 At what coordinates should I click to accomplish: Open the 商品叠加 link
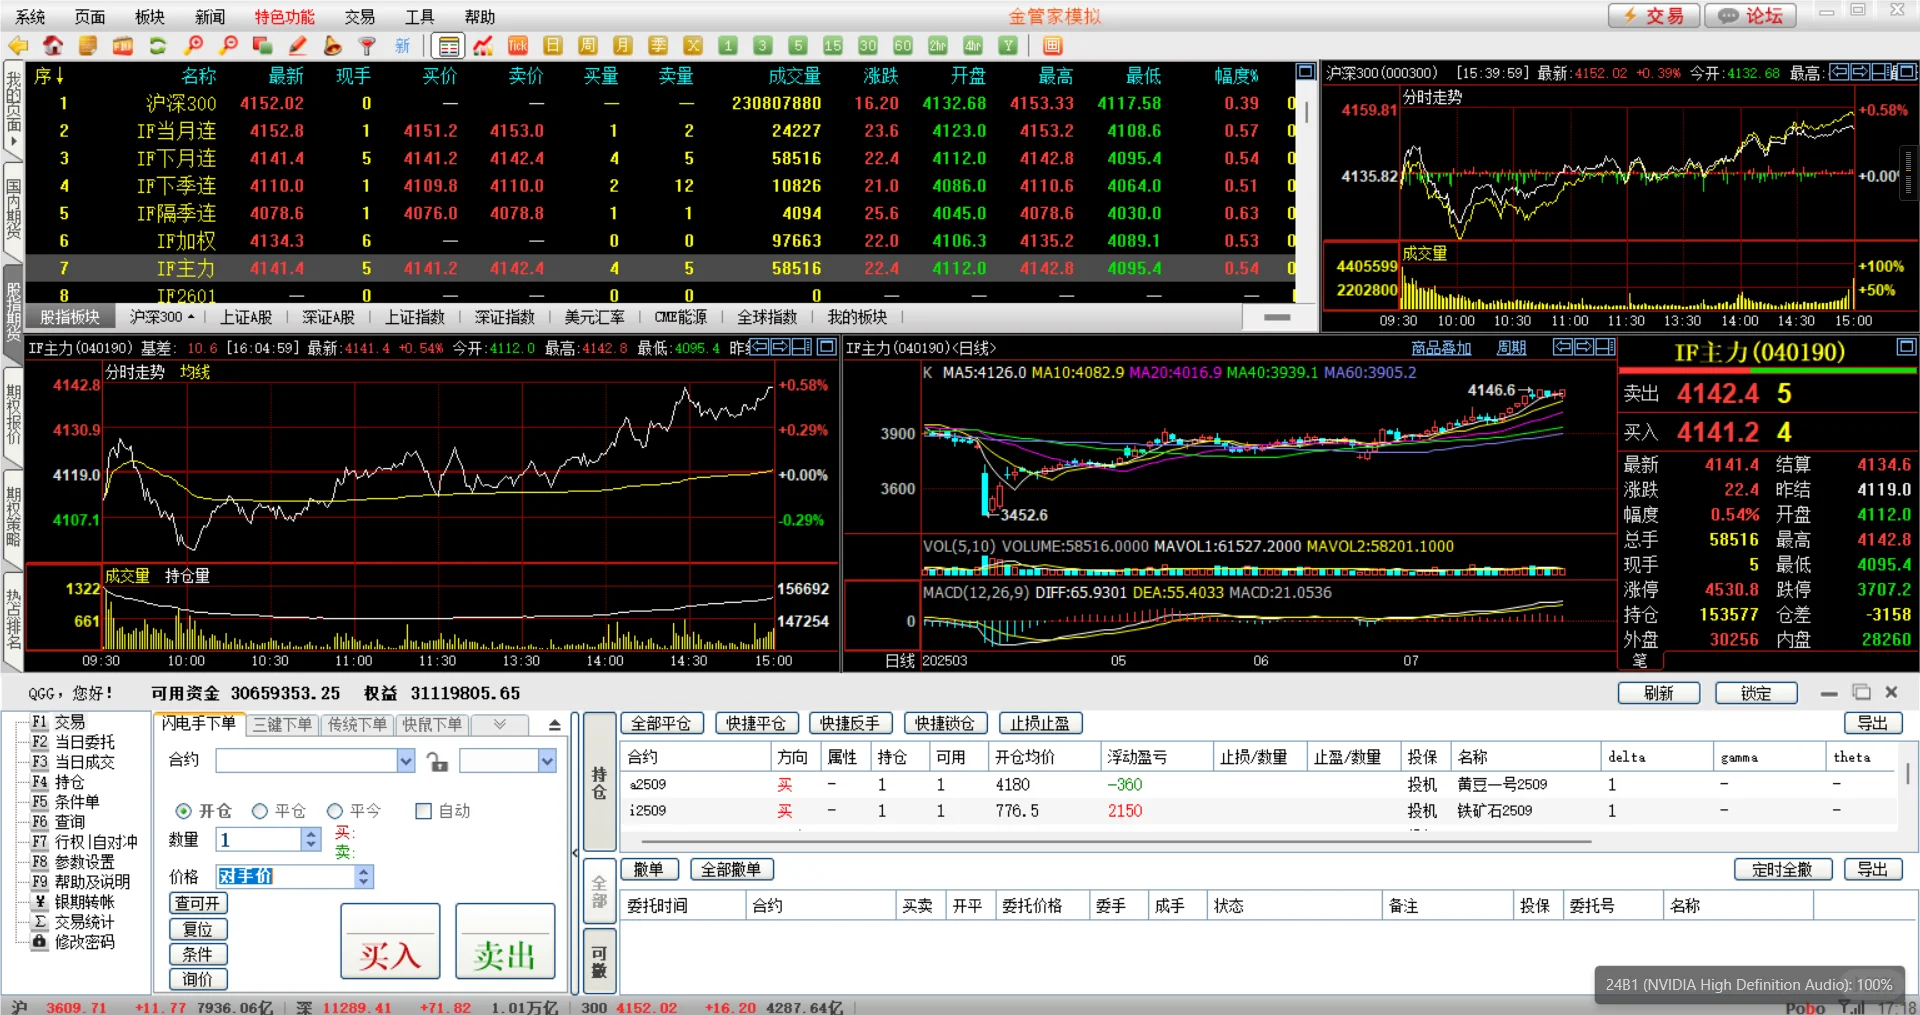pyautogui.click(x=1441, y=348)
